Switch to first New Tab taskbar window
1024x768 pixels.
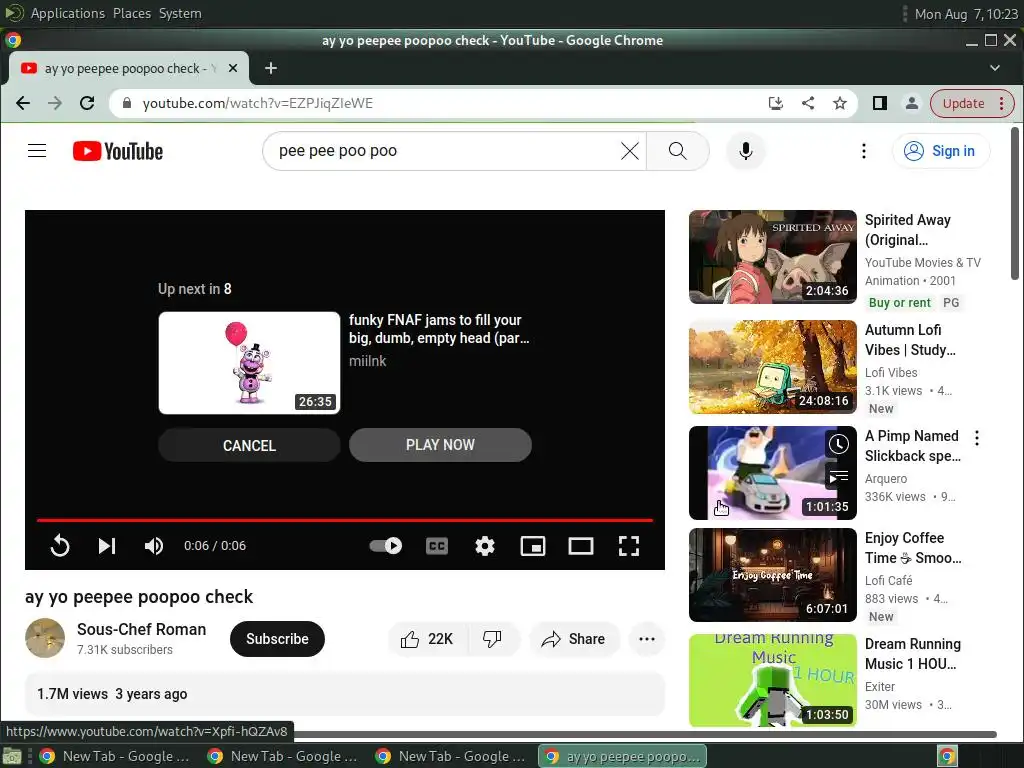(116, 756)
